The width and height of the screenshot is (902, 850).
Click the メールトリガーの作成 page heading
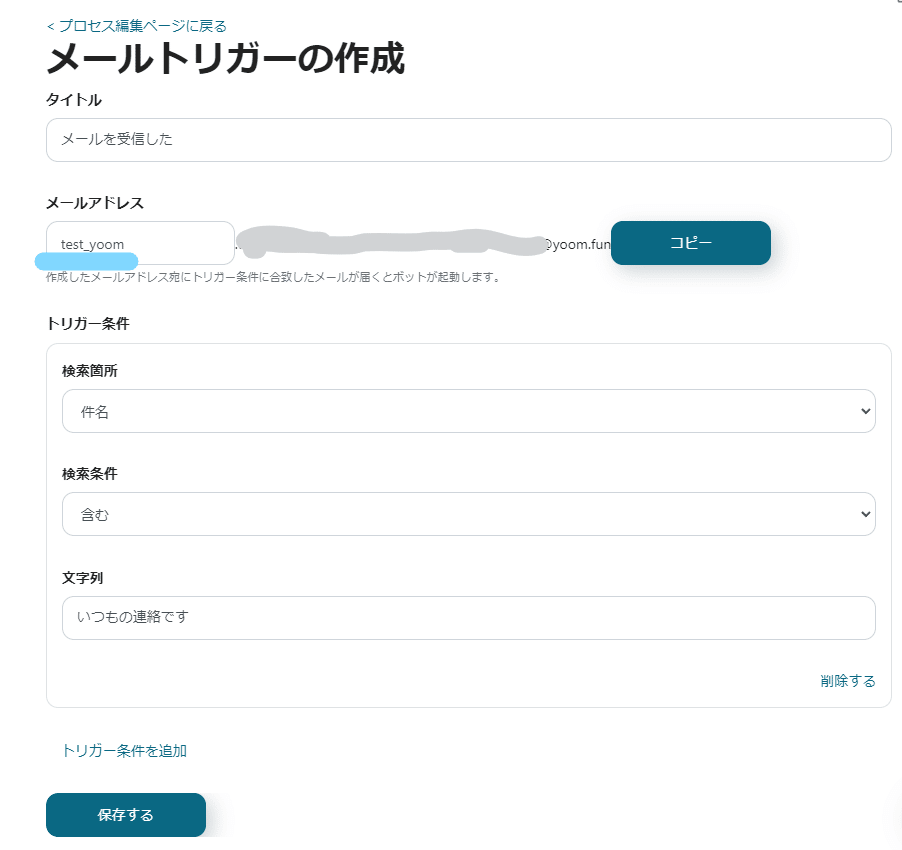coord(226,60)
